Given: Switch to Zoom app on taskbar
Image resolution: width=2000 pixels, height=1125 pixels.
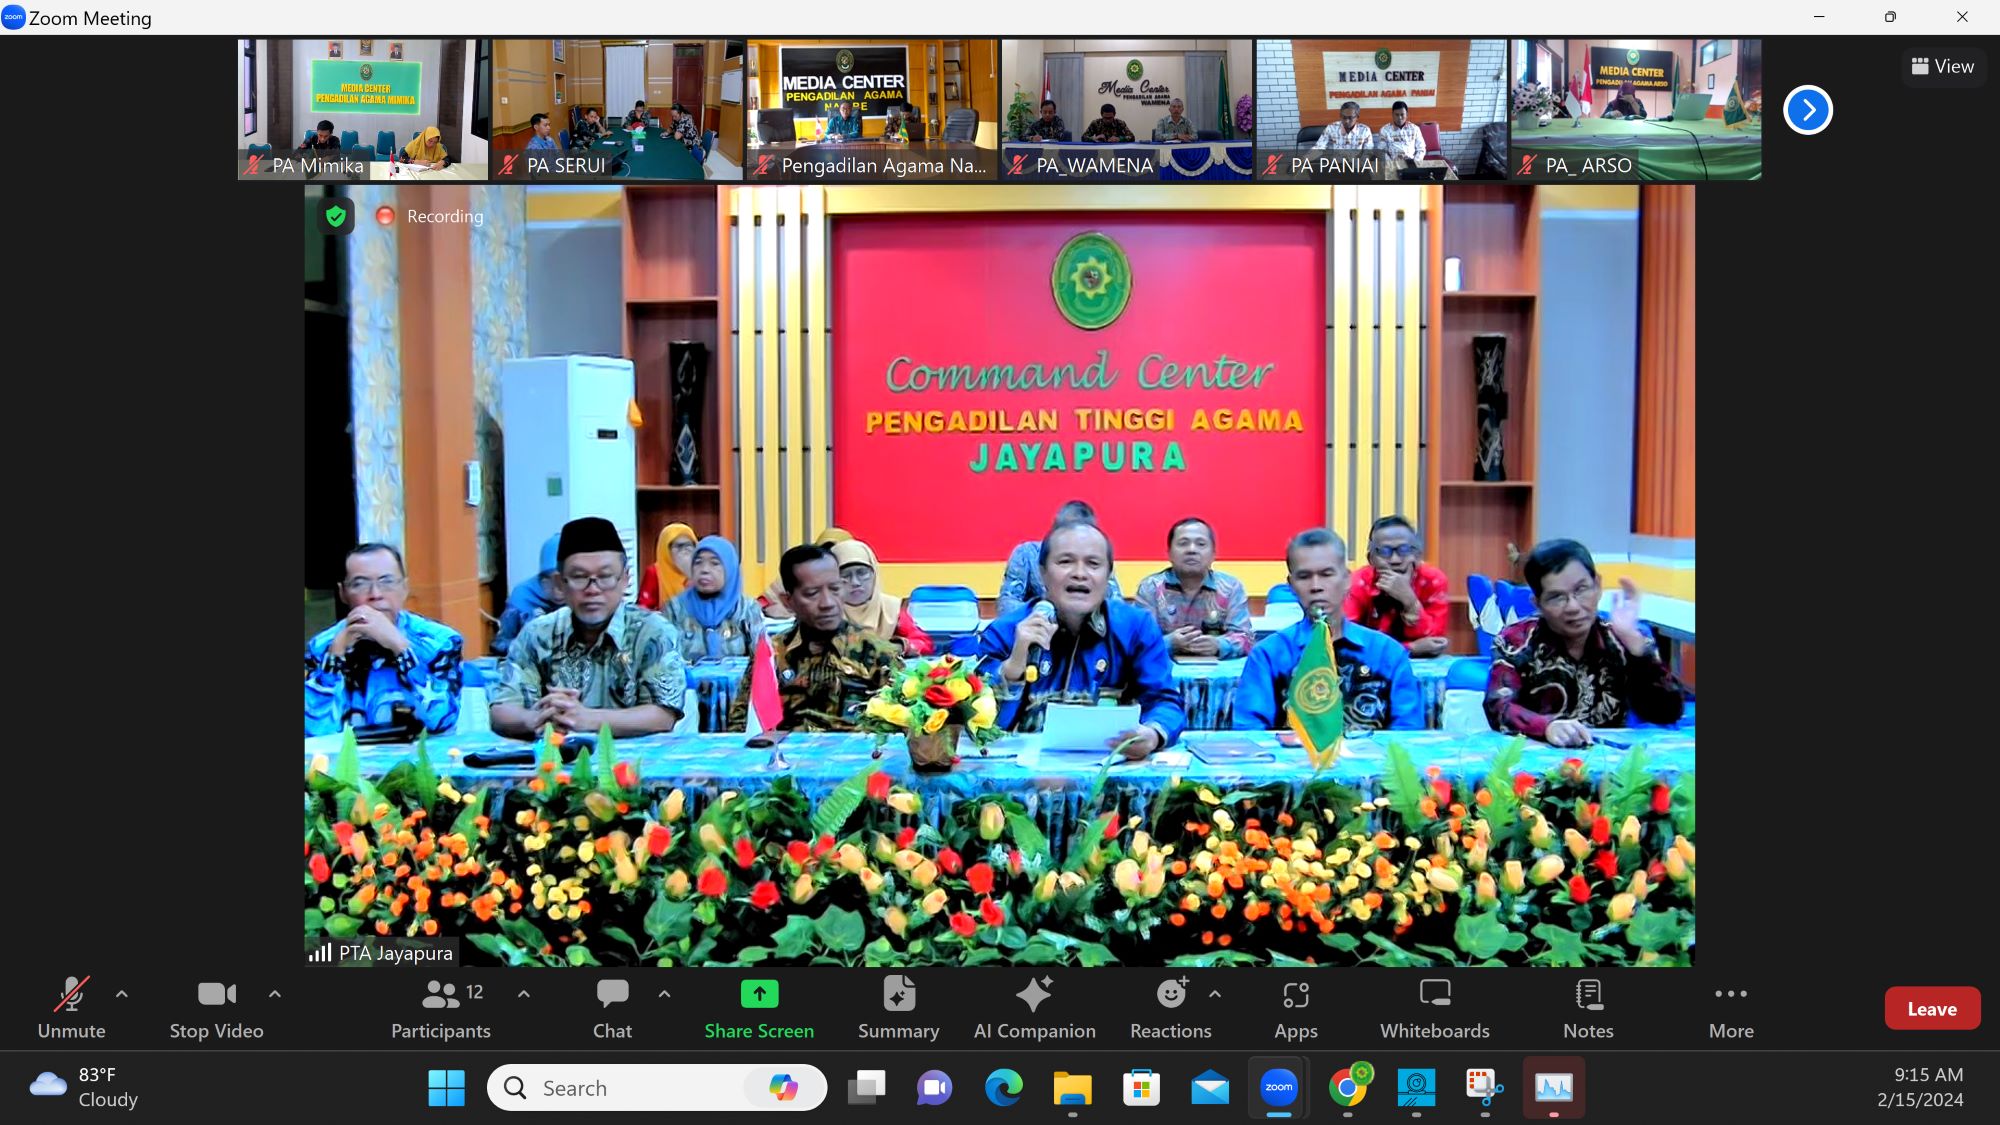Looking at the screenshot, I should pos(1279,1088).
